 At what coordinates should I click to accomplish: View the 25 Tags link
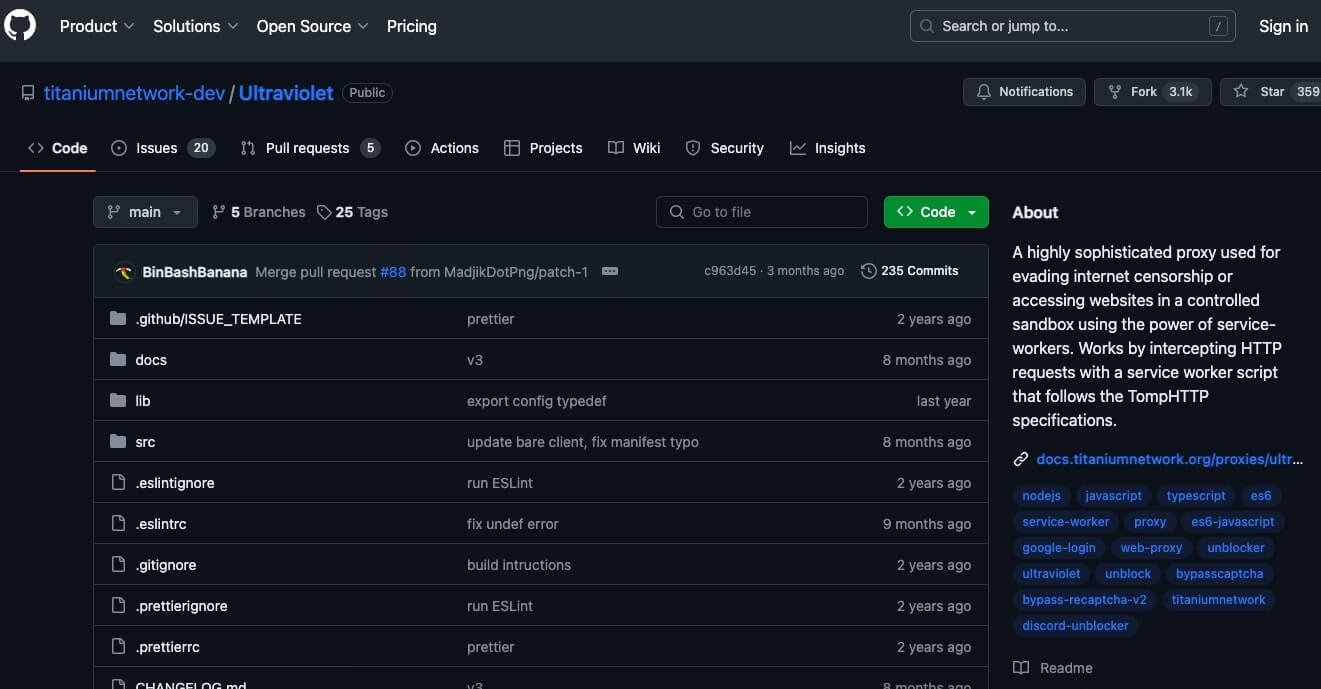[352, 212]
